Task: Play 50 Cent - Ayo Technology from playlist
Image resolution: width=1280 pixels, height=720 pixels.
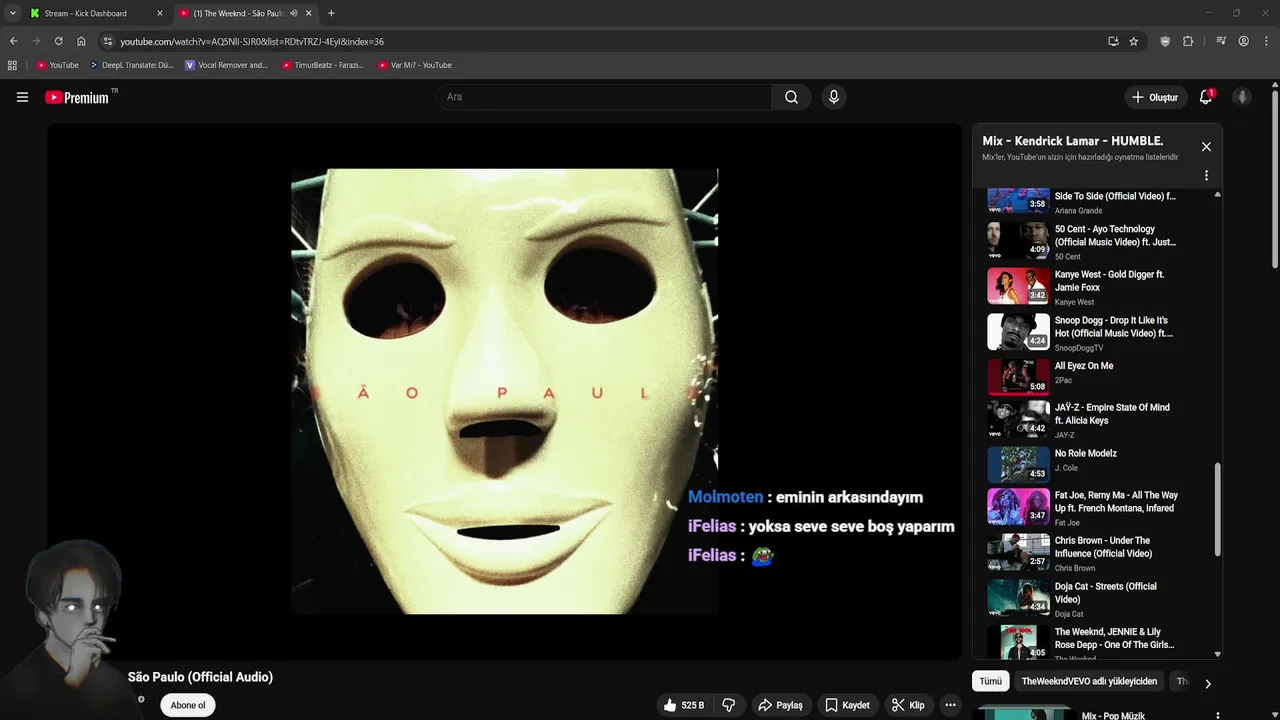Action: point(1098,242)
